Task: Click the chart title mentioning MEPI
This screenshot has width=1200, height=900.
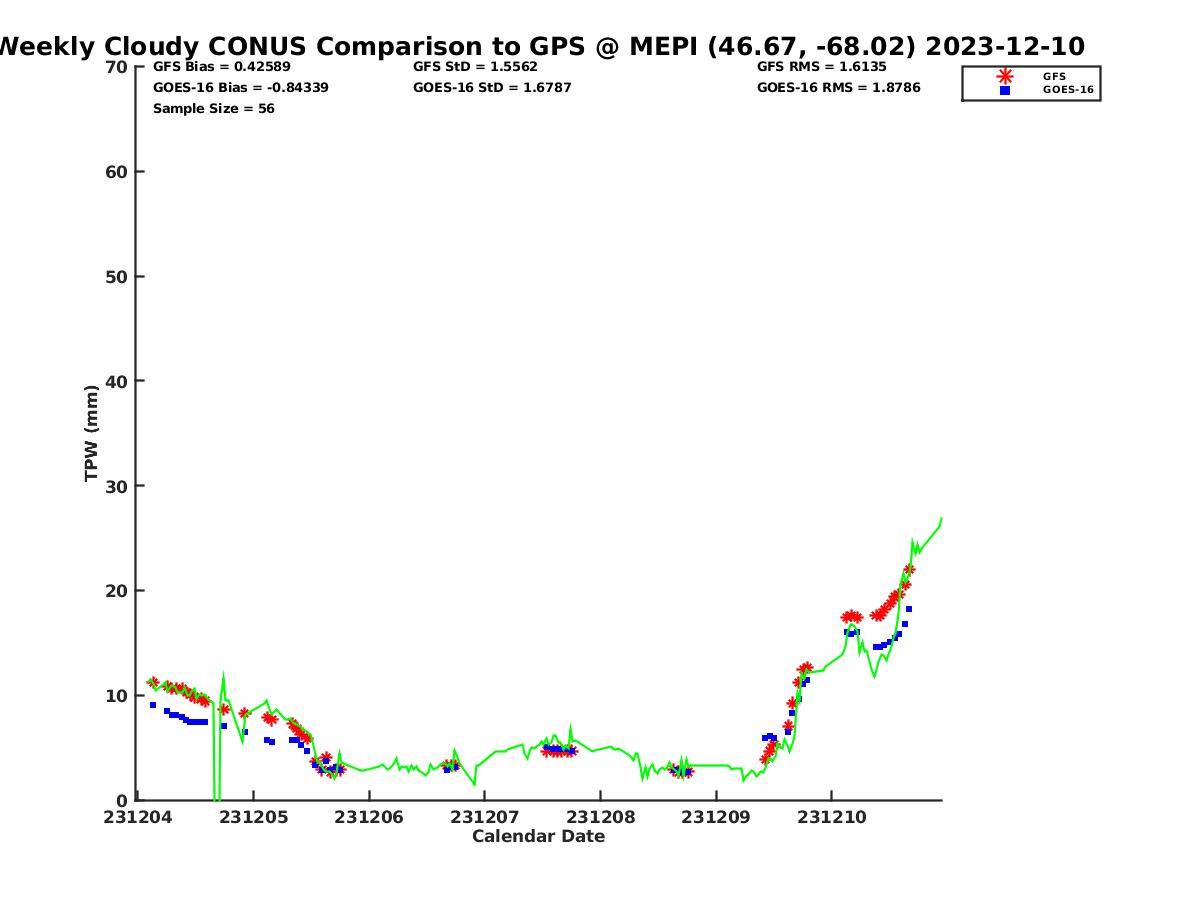Action: 540,46
